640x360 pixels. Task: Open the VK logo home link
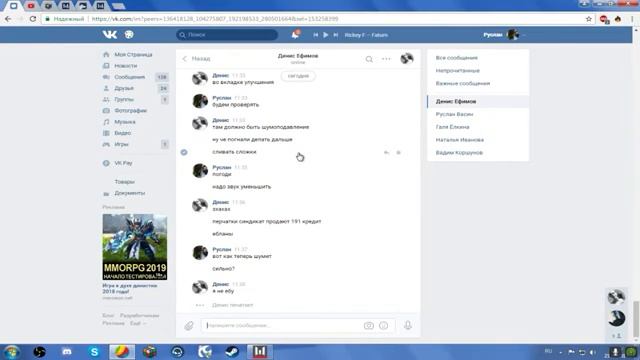pos(109,35)
